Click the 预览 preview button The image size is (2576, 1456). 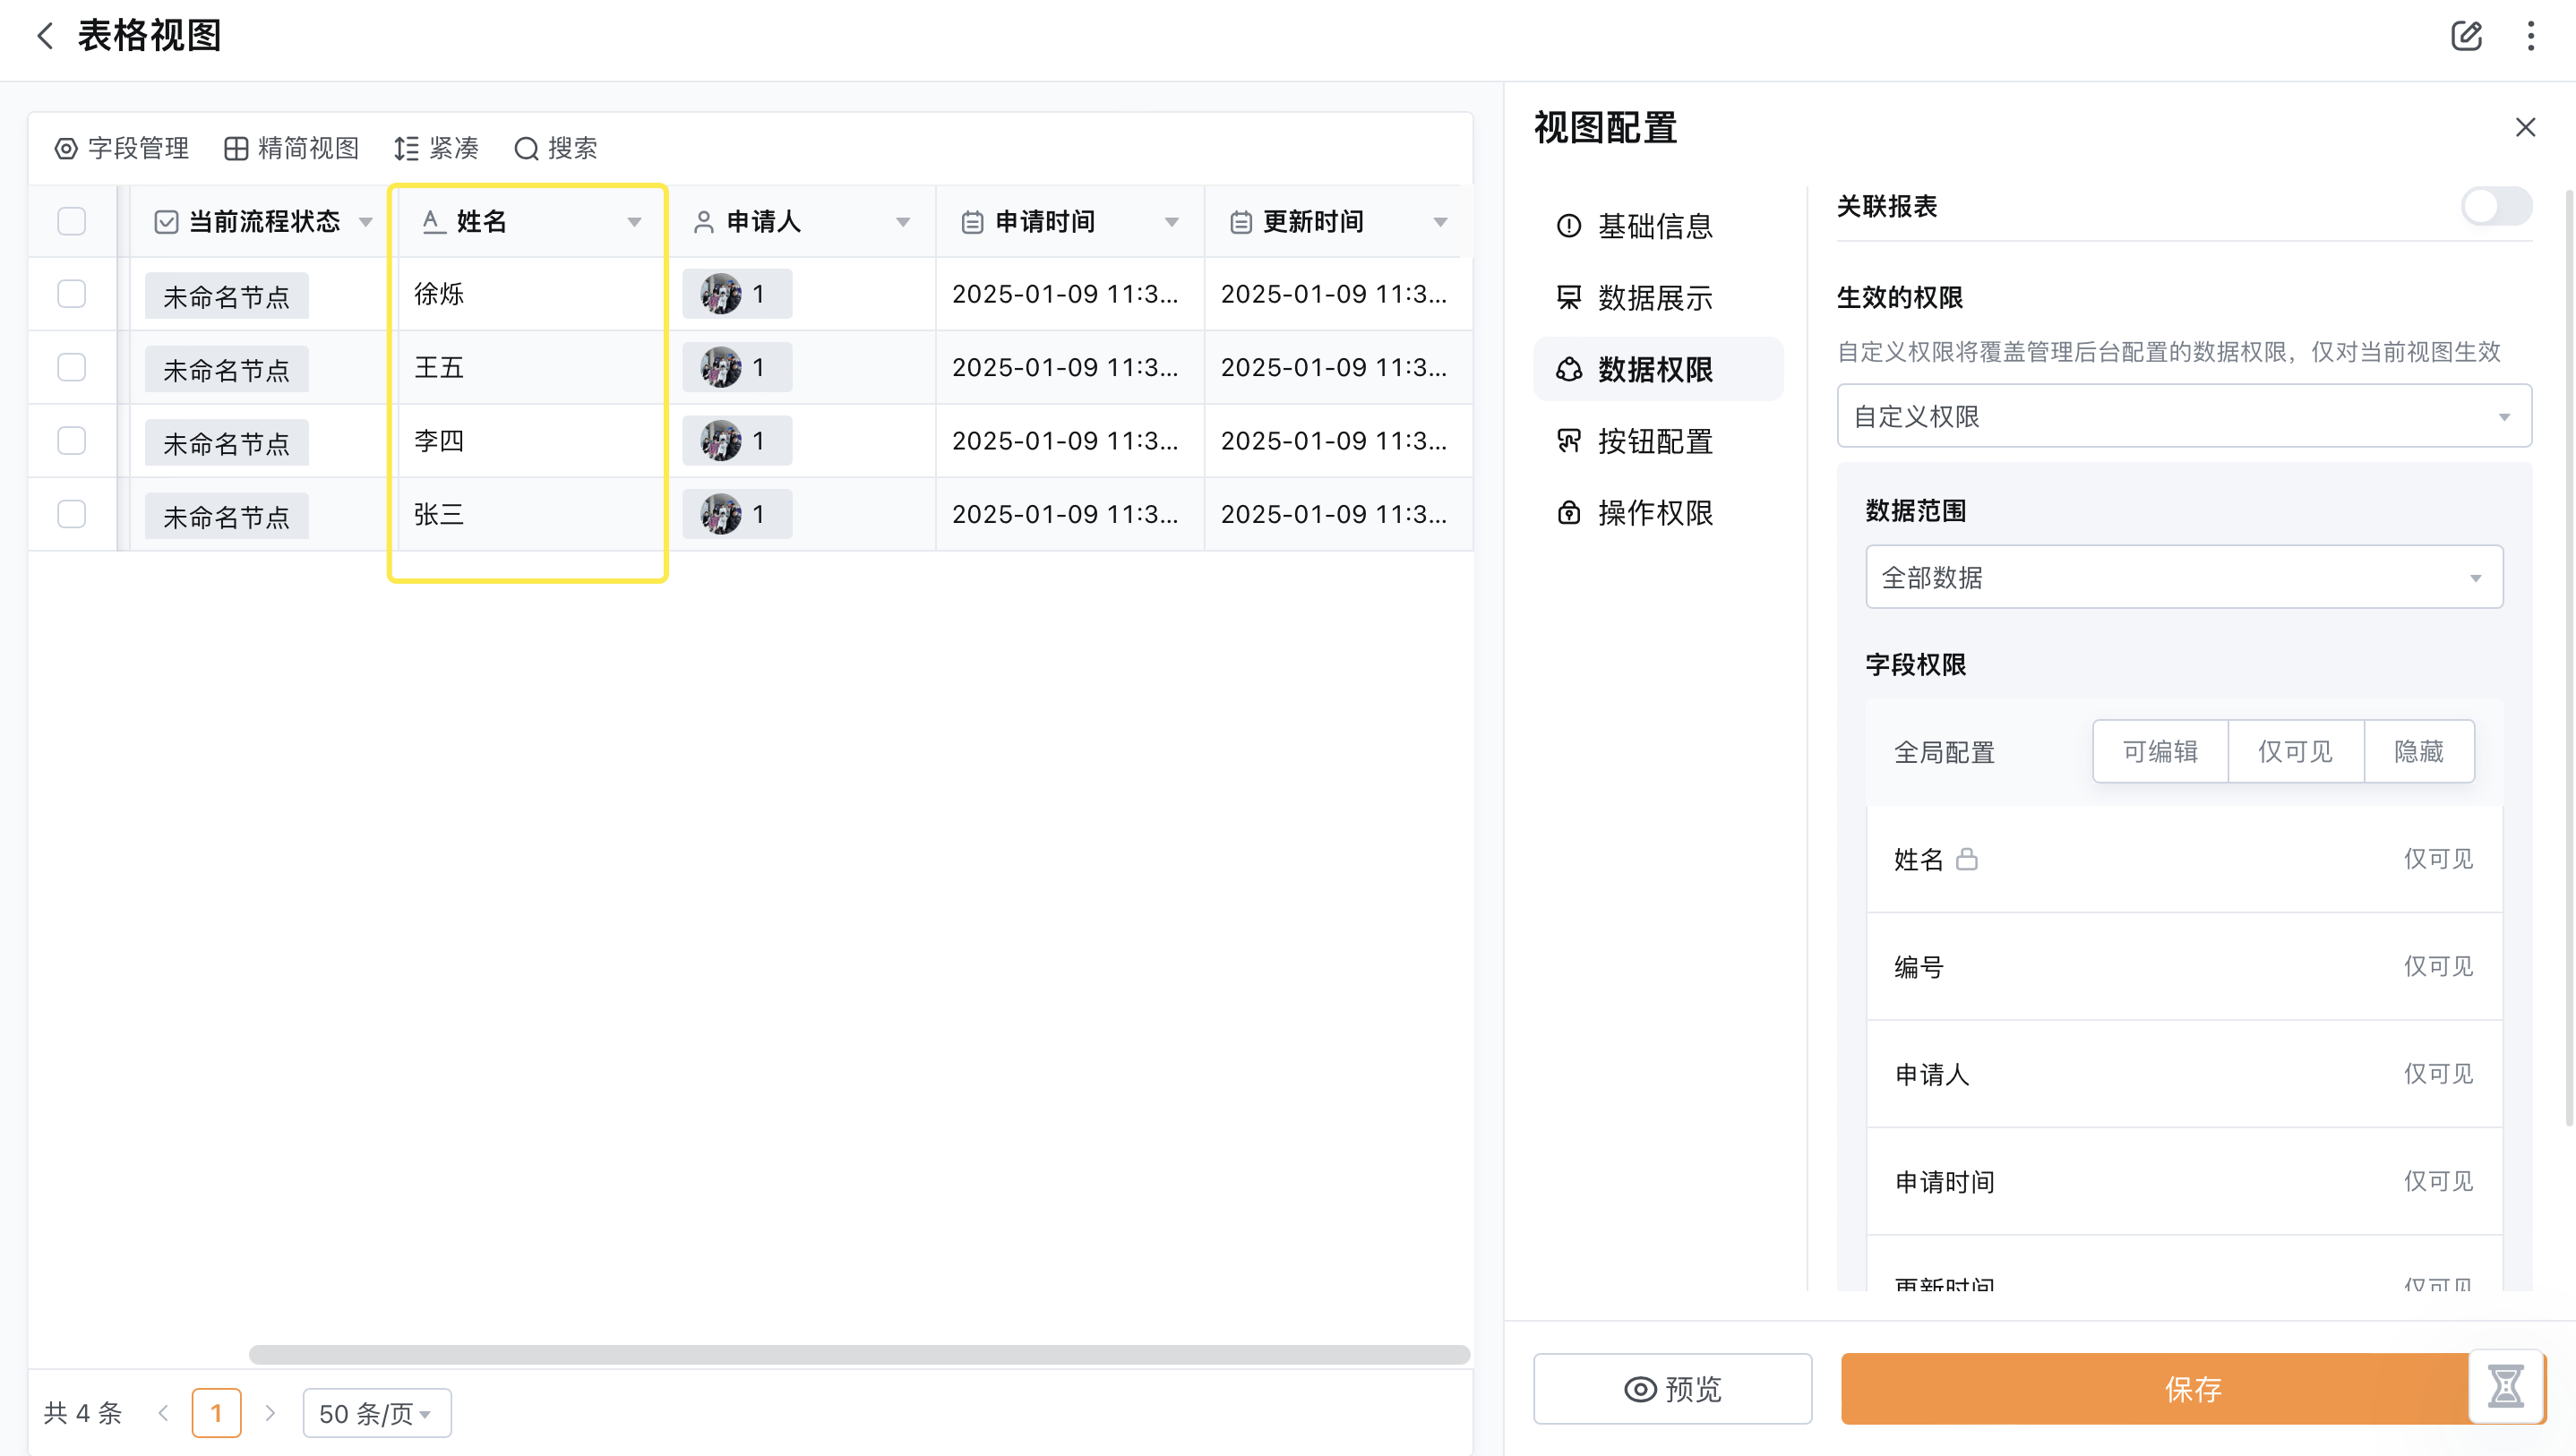1672,1389
